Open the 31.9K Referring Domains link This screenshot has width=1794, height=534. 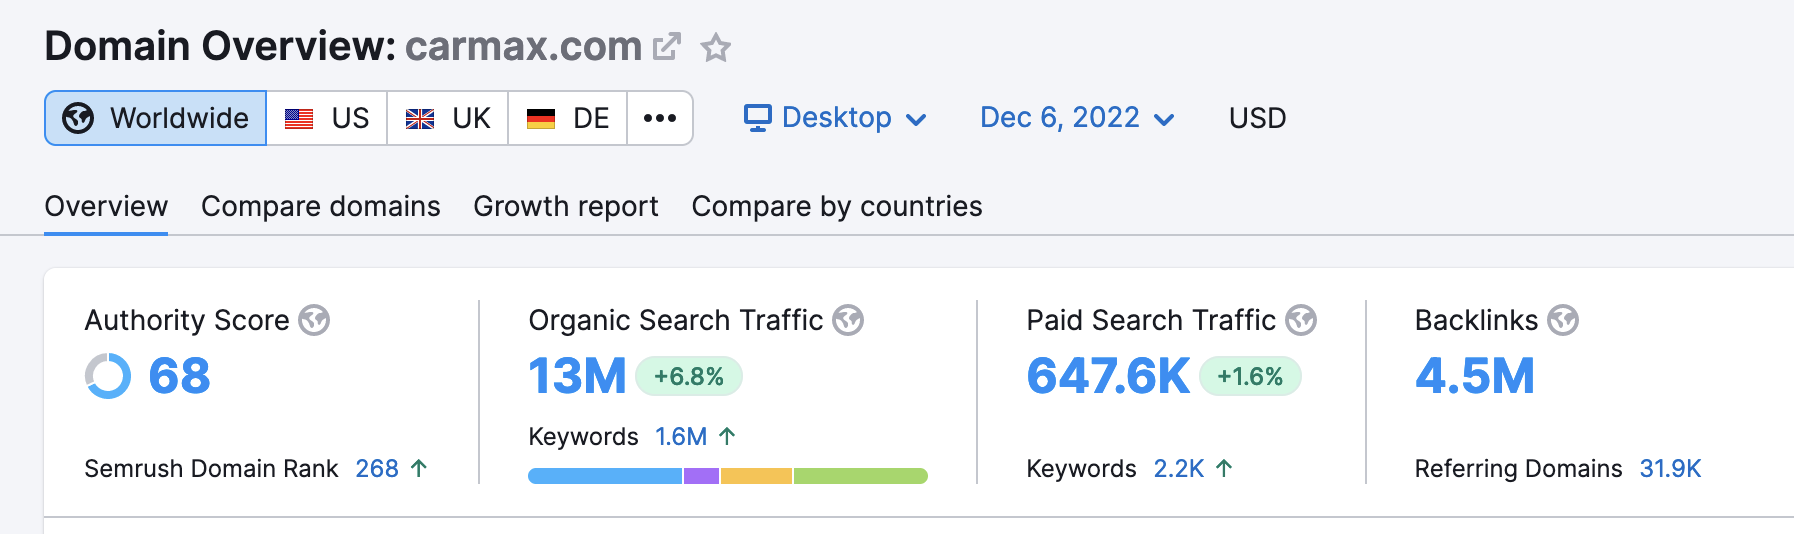tap(1669, 468)
